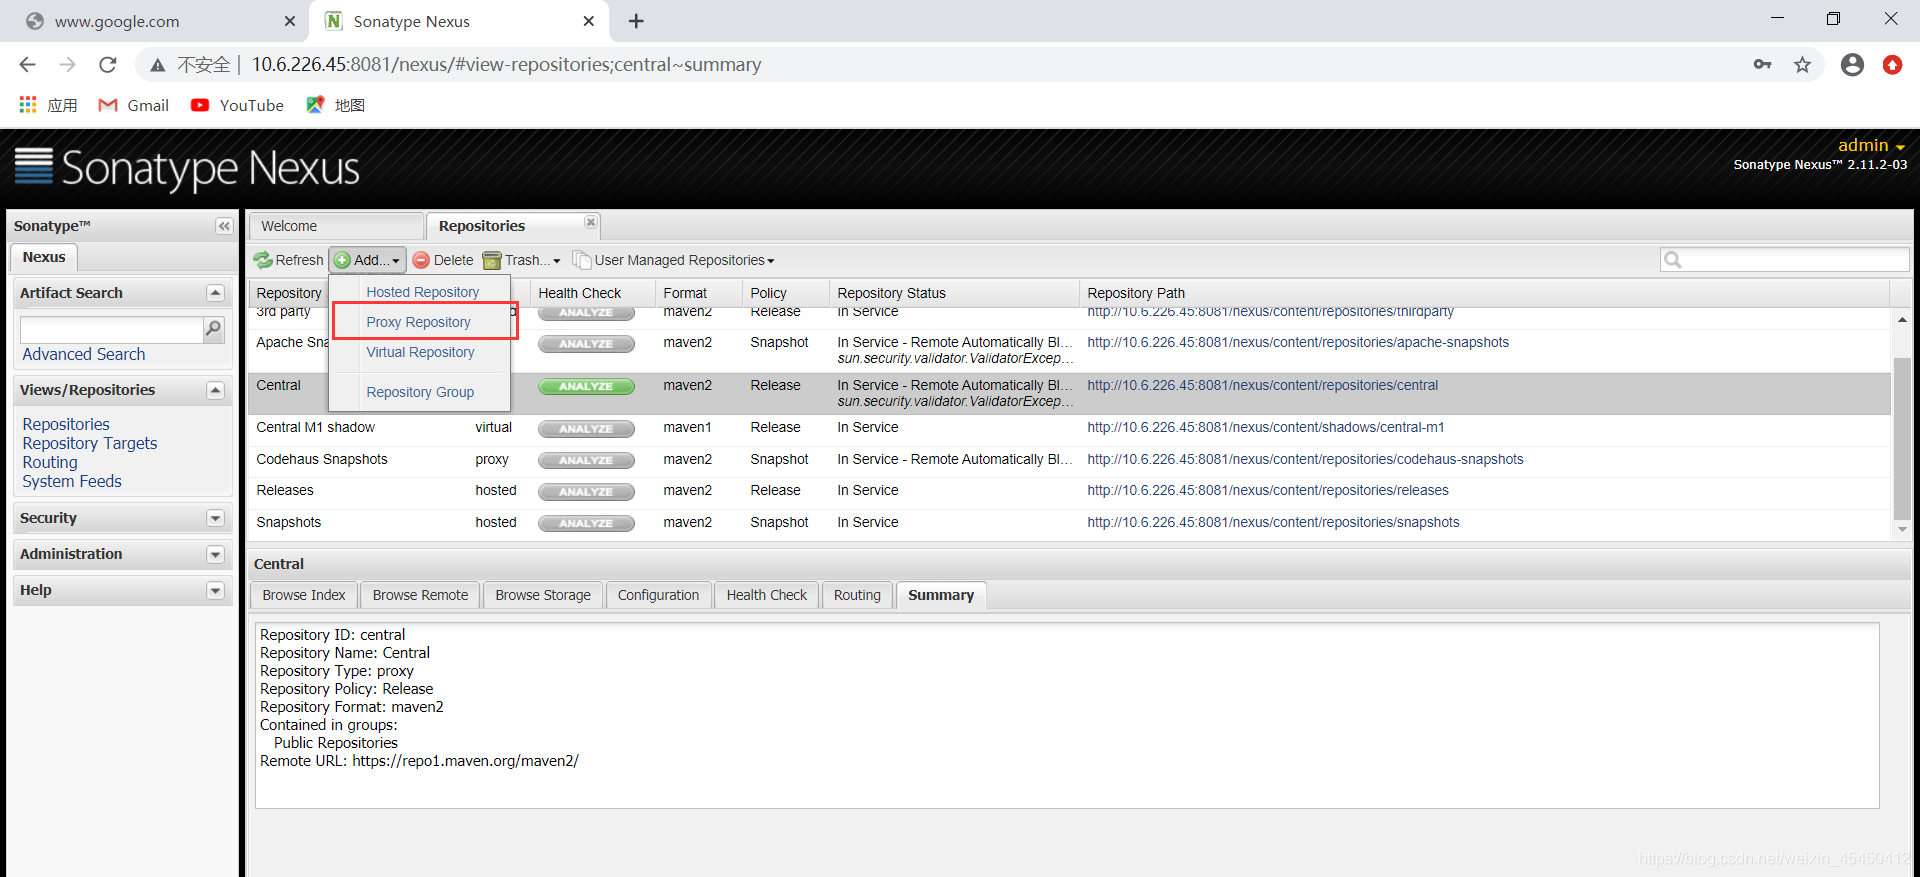Open the Trash dropdown
This screenshot has height=877, width=1920.
point(522,260)
